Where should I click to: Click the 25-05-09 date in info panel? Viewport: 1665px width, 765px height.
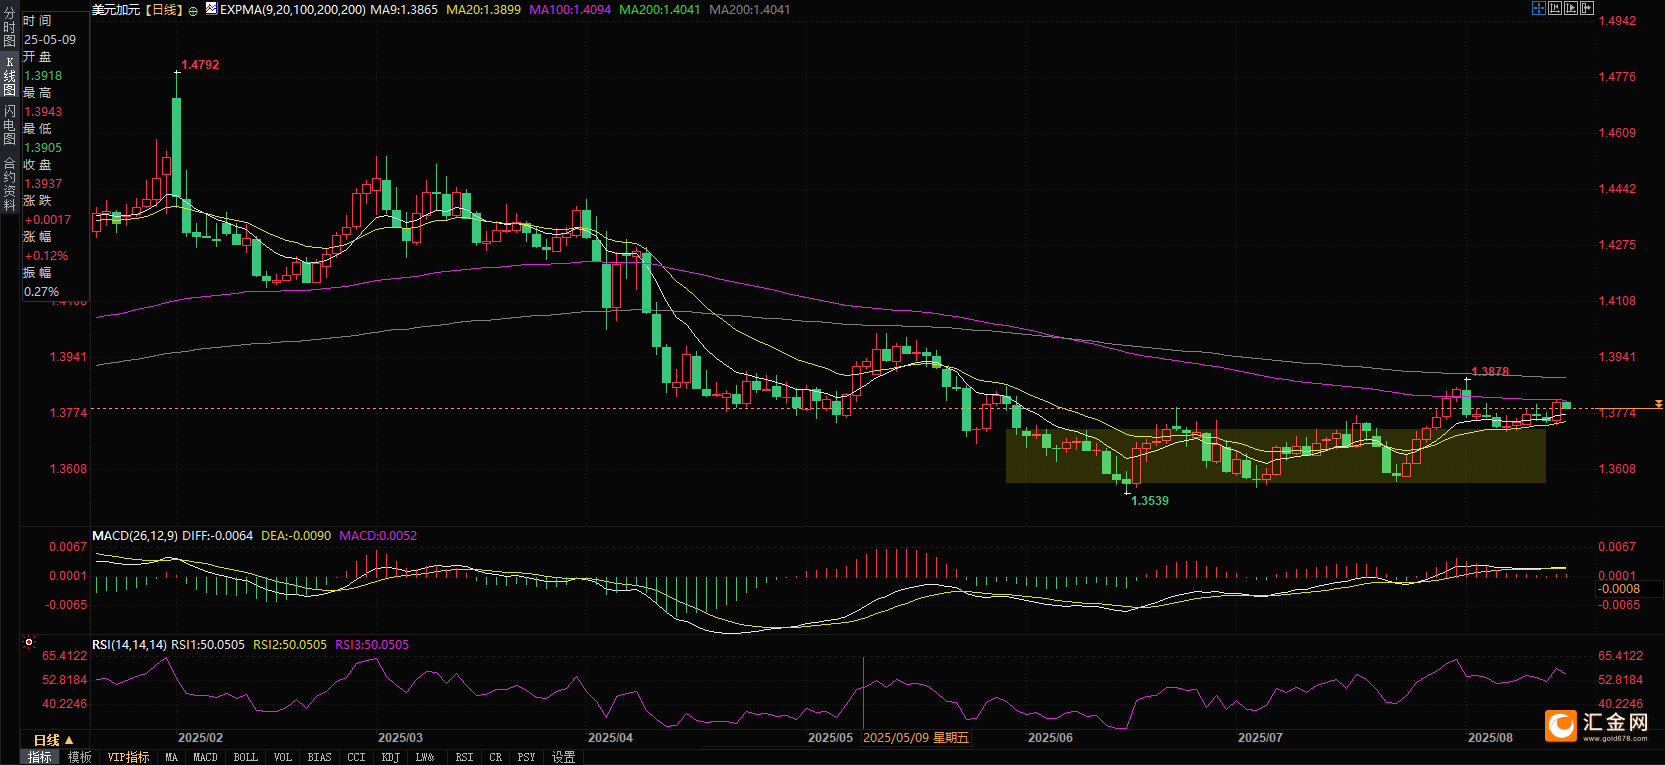pyautogui.click(x=50, y=40)
